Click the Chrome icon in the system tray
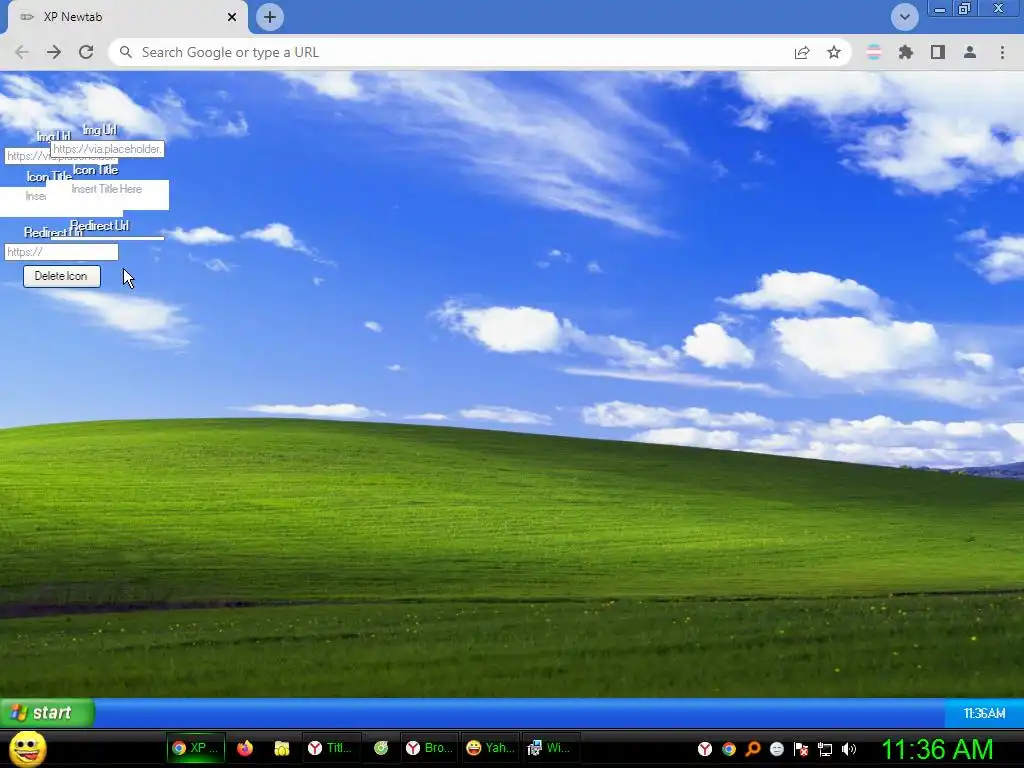 click(x=729, y=749)
